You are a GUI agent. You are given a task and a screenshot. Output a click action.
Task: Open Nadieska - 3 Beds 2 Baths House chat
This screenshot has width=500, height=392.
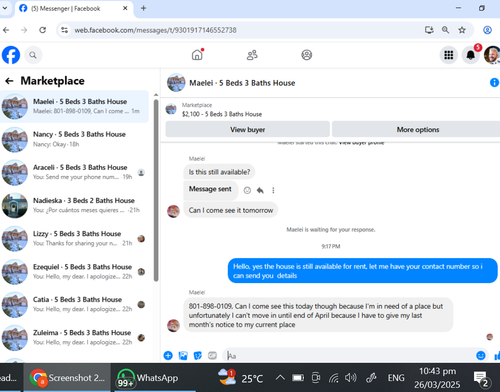coord(74,205)
